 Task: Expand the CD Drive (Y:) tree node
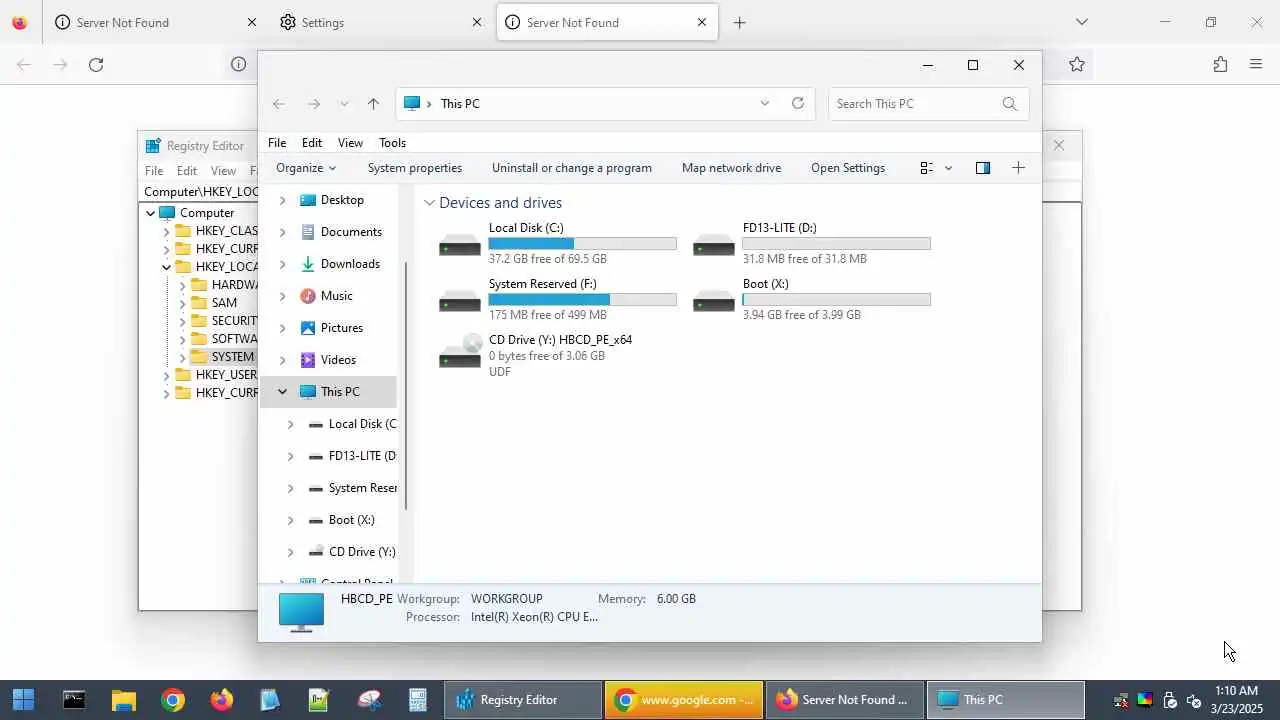[290, 552]
